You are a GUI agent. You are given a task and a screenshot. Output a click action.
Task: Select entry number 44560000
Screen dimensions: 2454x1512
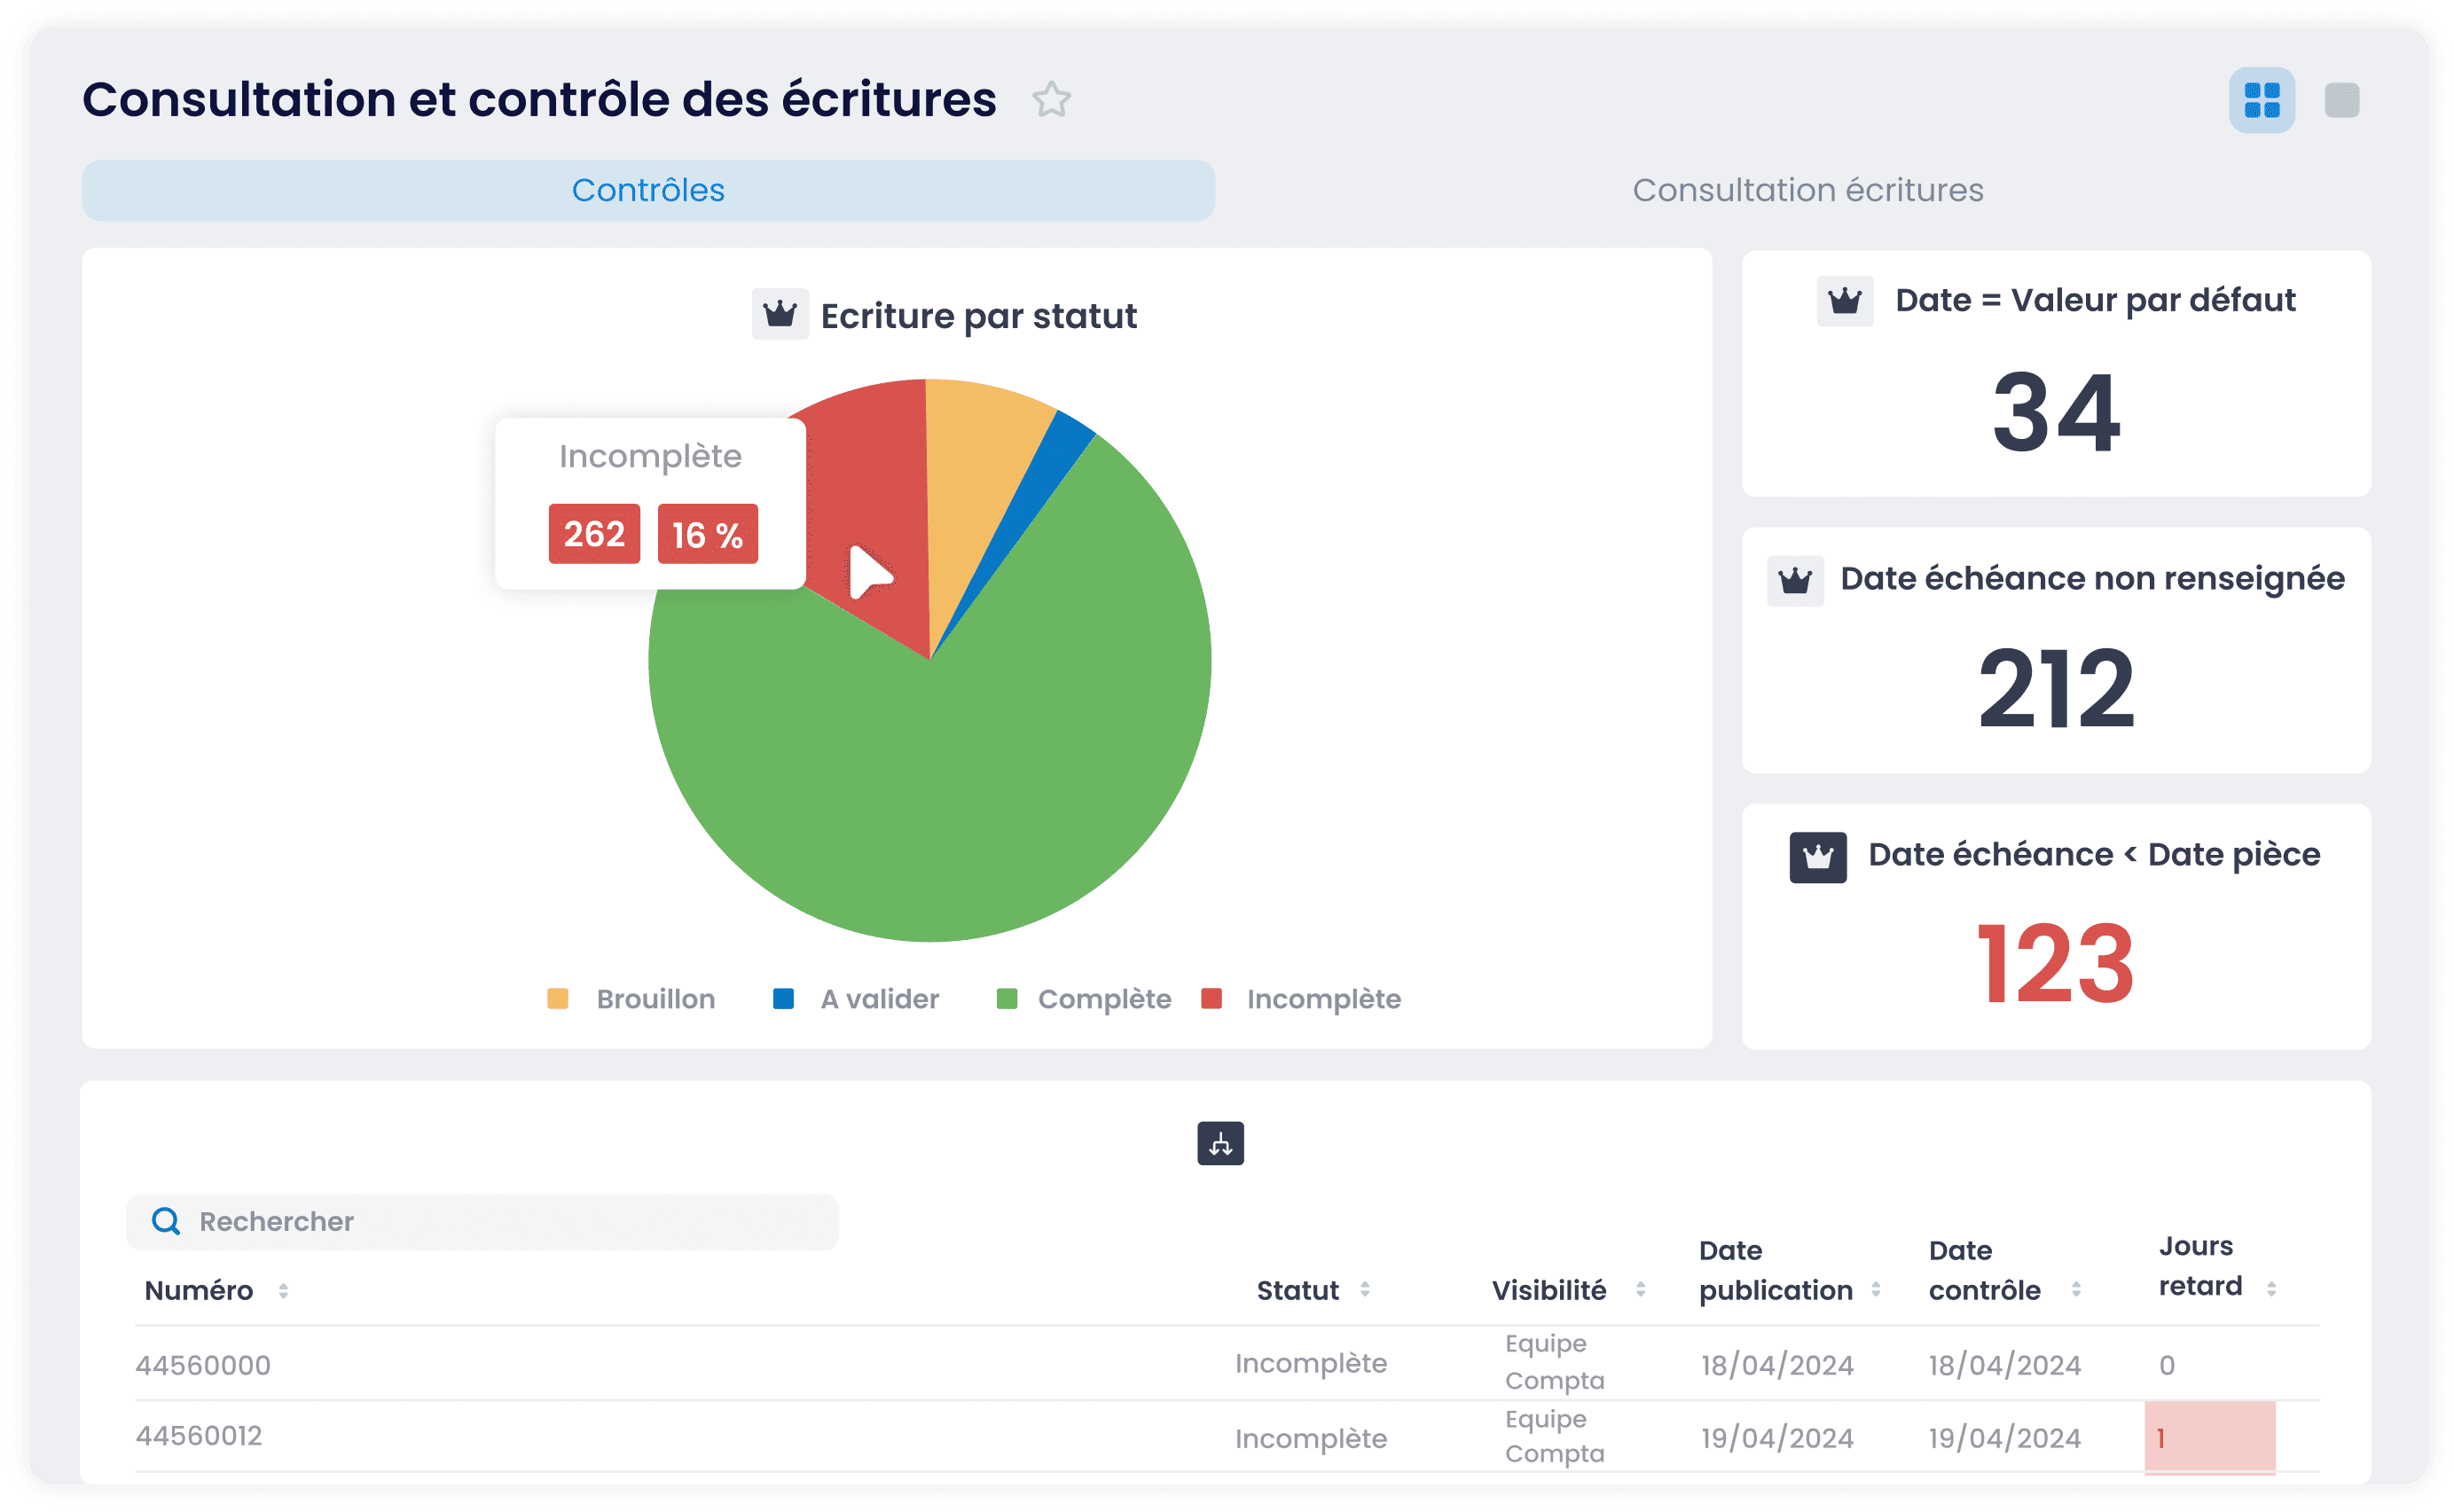(x=203, y=1365)
